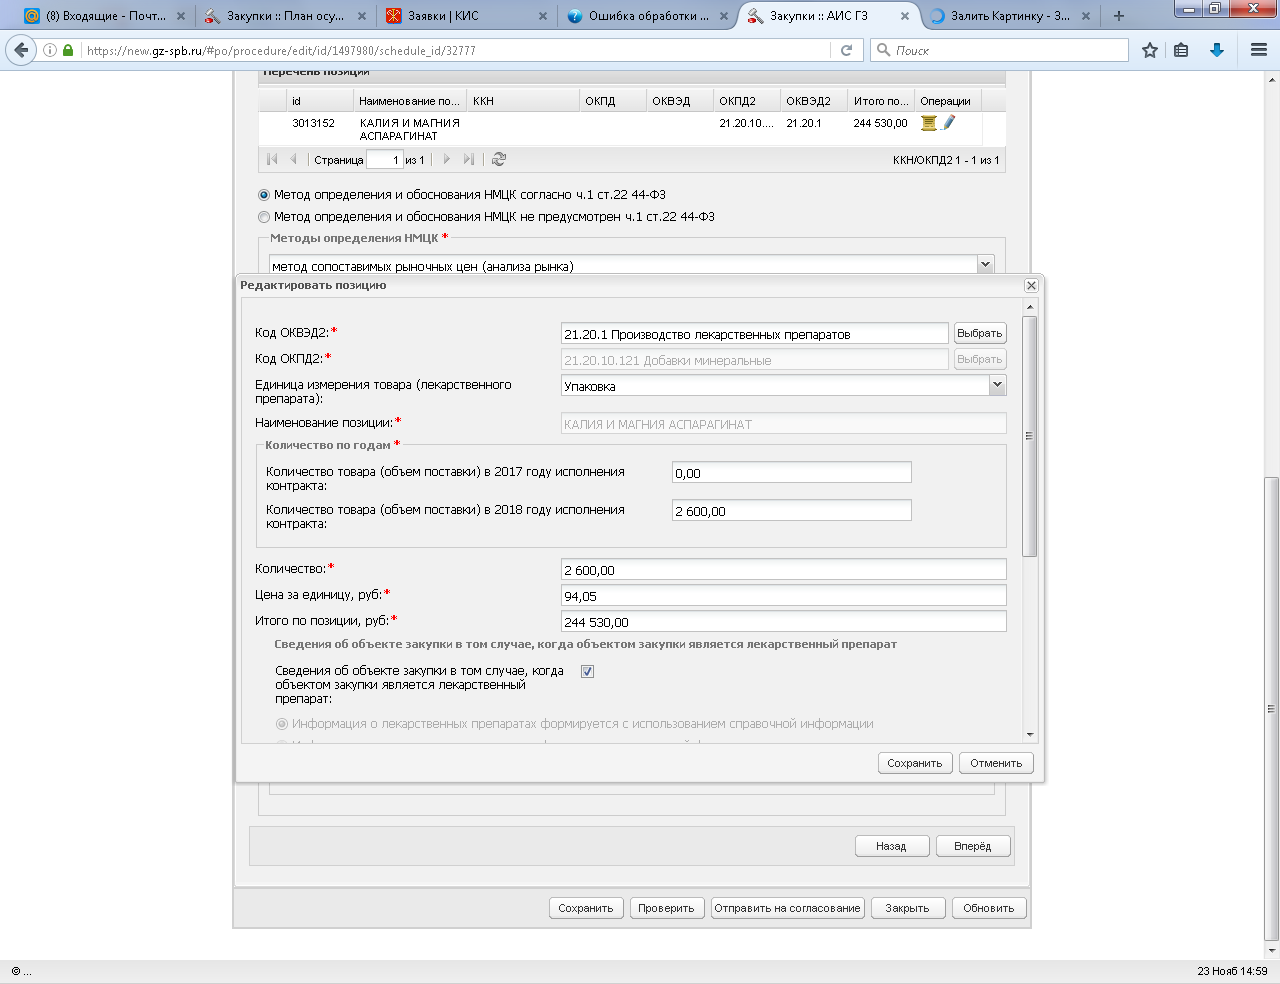Click the page's vertical scrollbar thumb
Viewport: 1280px width, 984px height.
[1271, 709]
